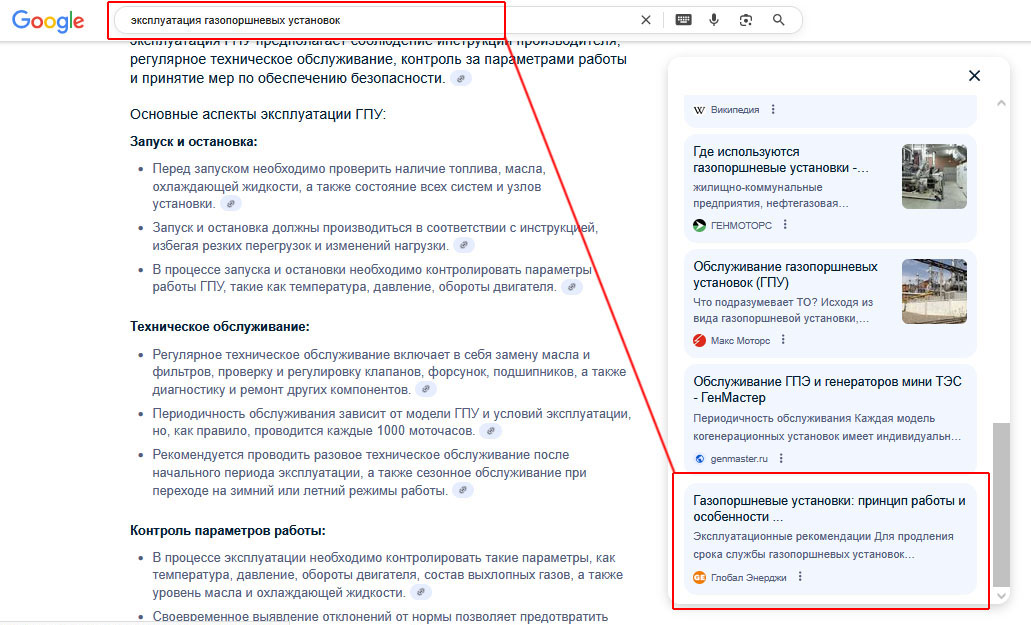Image resolution: width=1031 pixels, height=625 pixels.
Task: Click the text 'Основные аспекты эксплуатации ГПУ:'
Action: pos(258,114)
